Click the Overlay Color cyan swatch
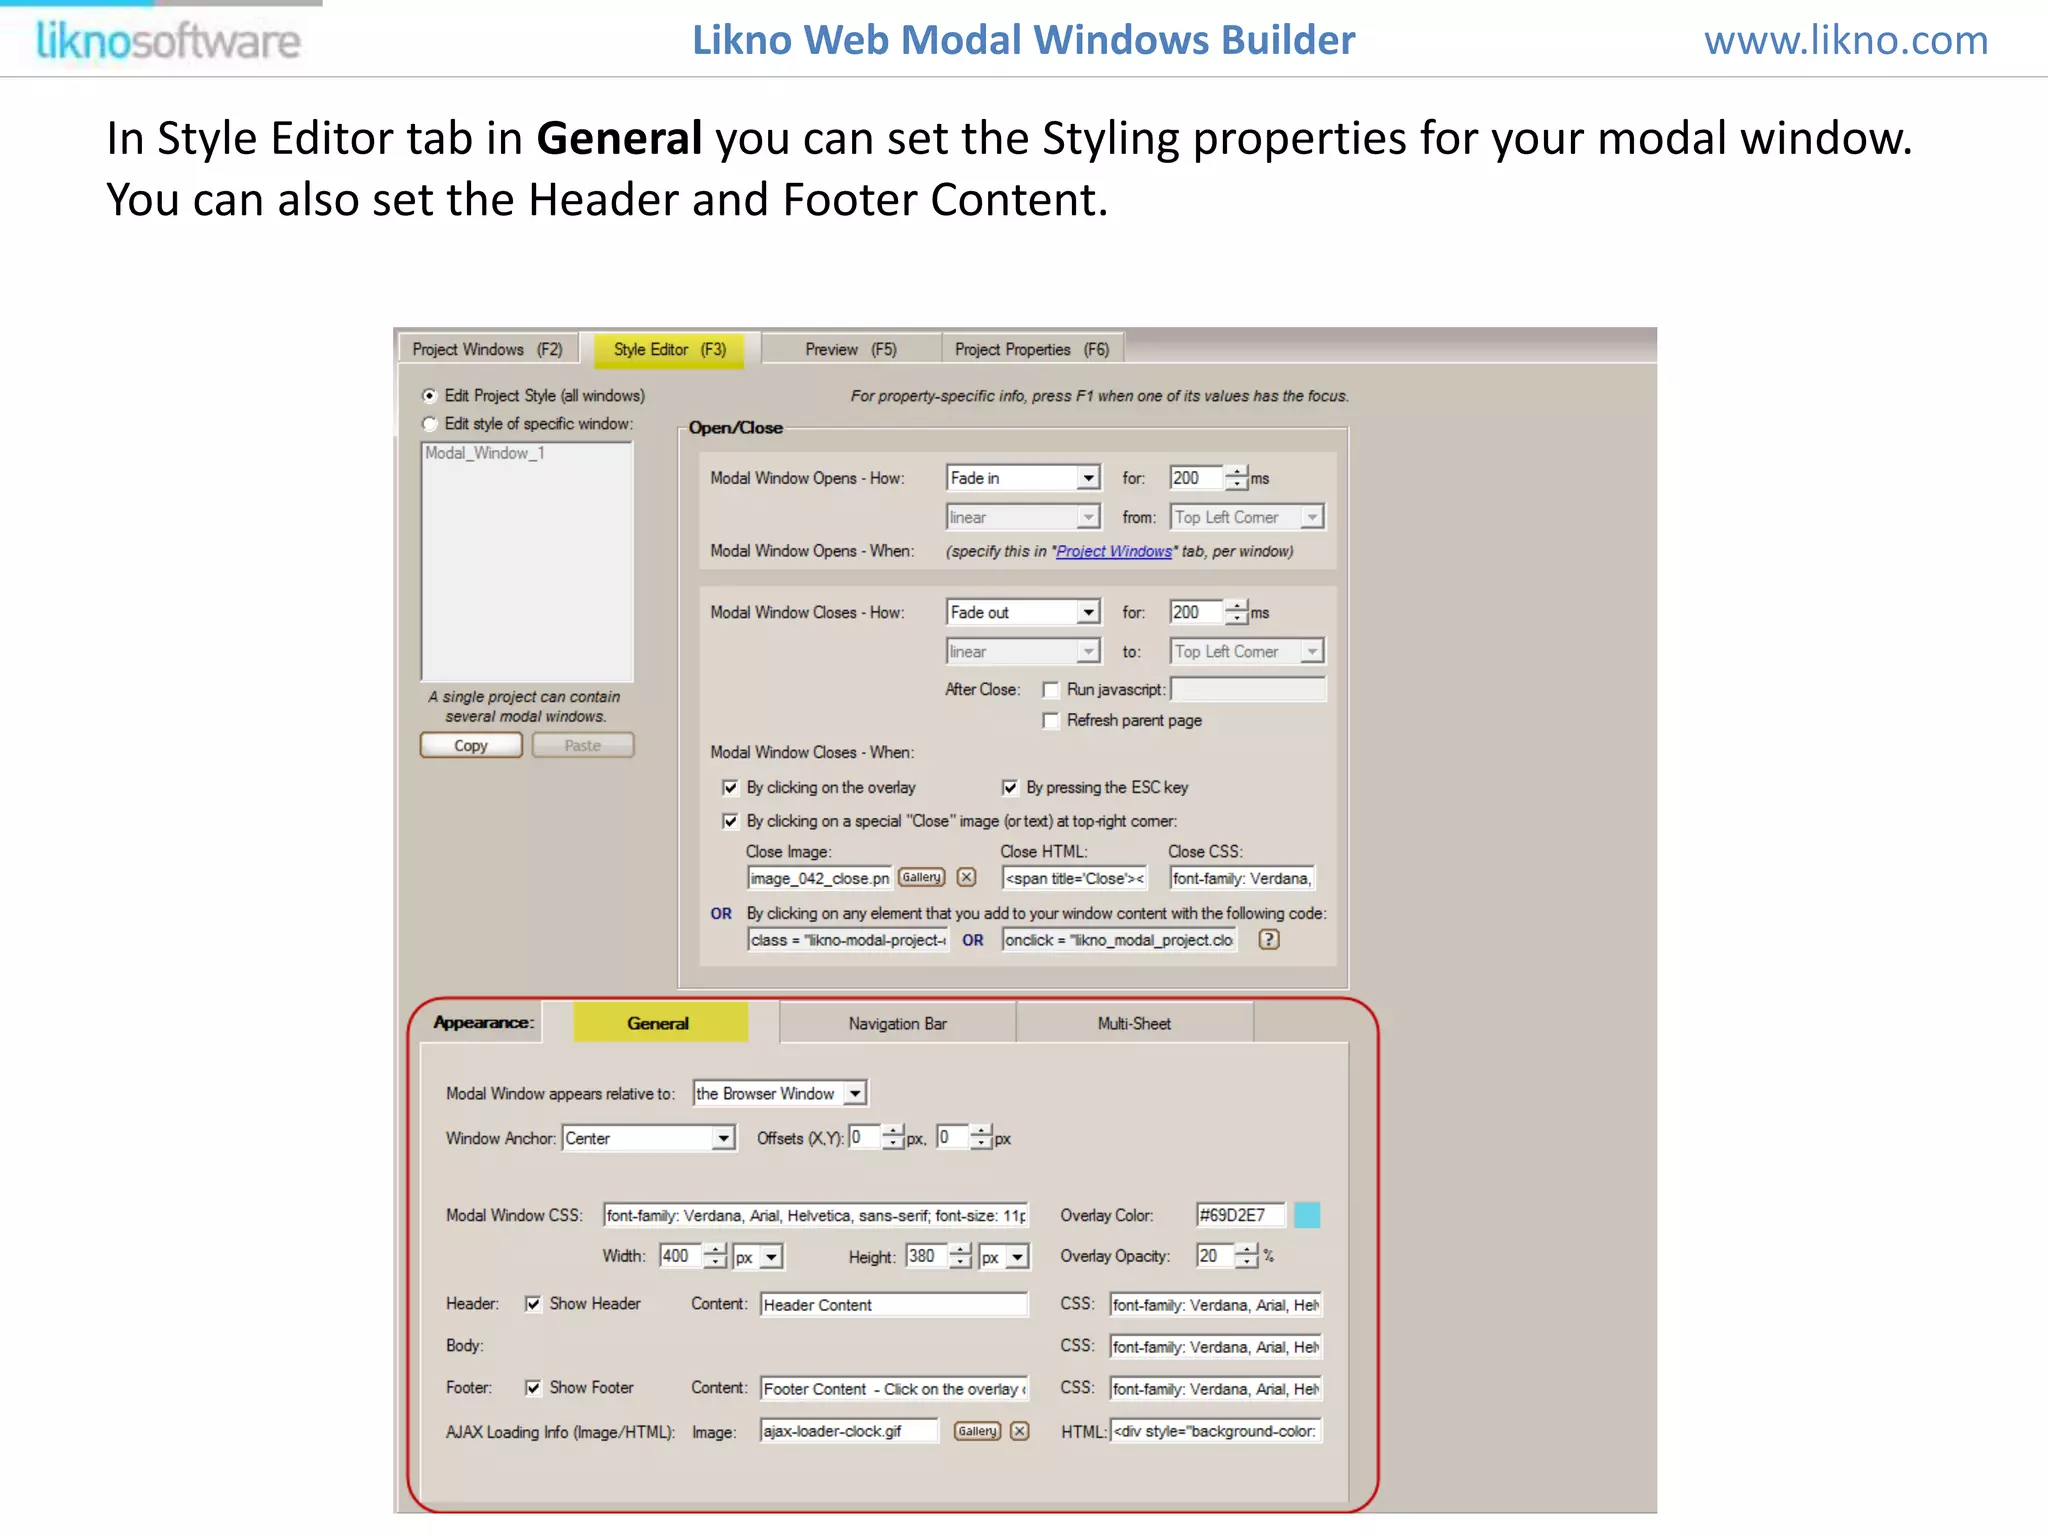Viewport: 2048px width, 1536px height. pos(1307,1215)
